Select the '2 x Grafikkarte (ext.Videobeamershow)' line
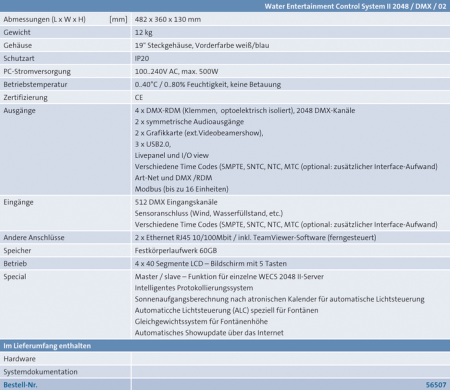 coord(199,133)
